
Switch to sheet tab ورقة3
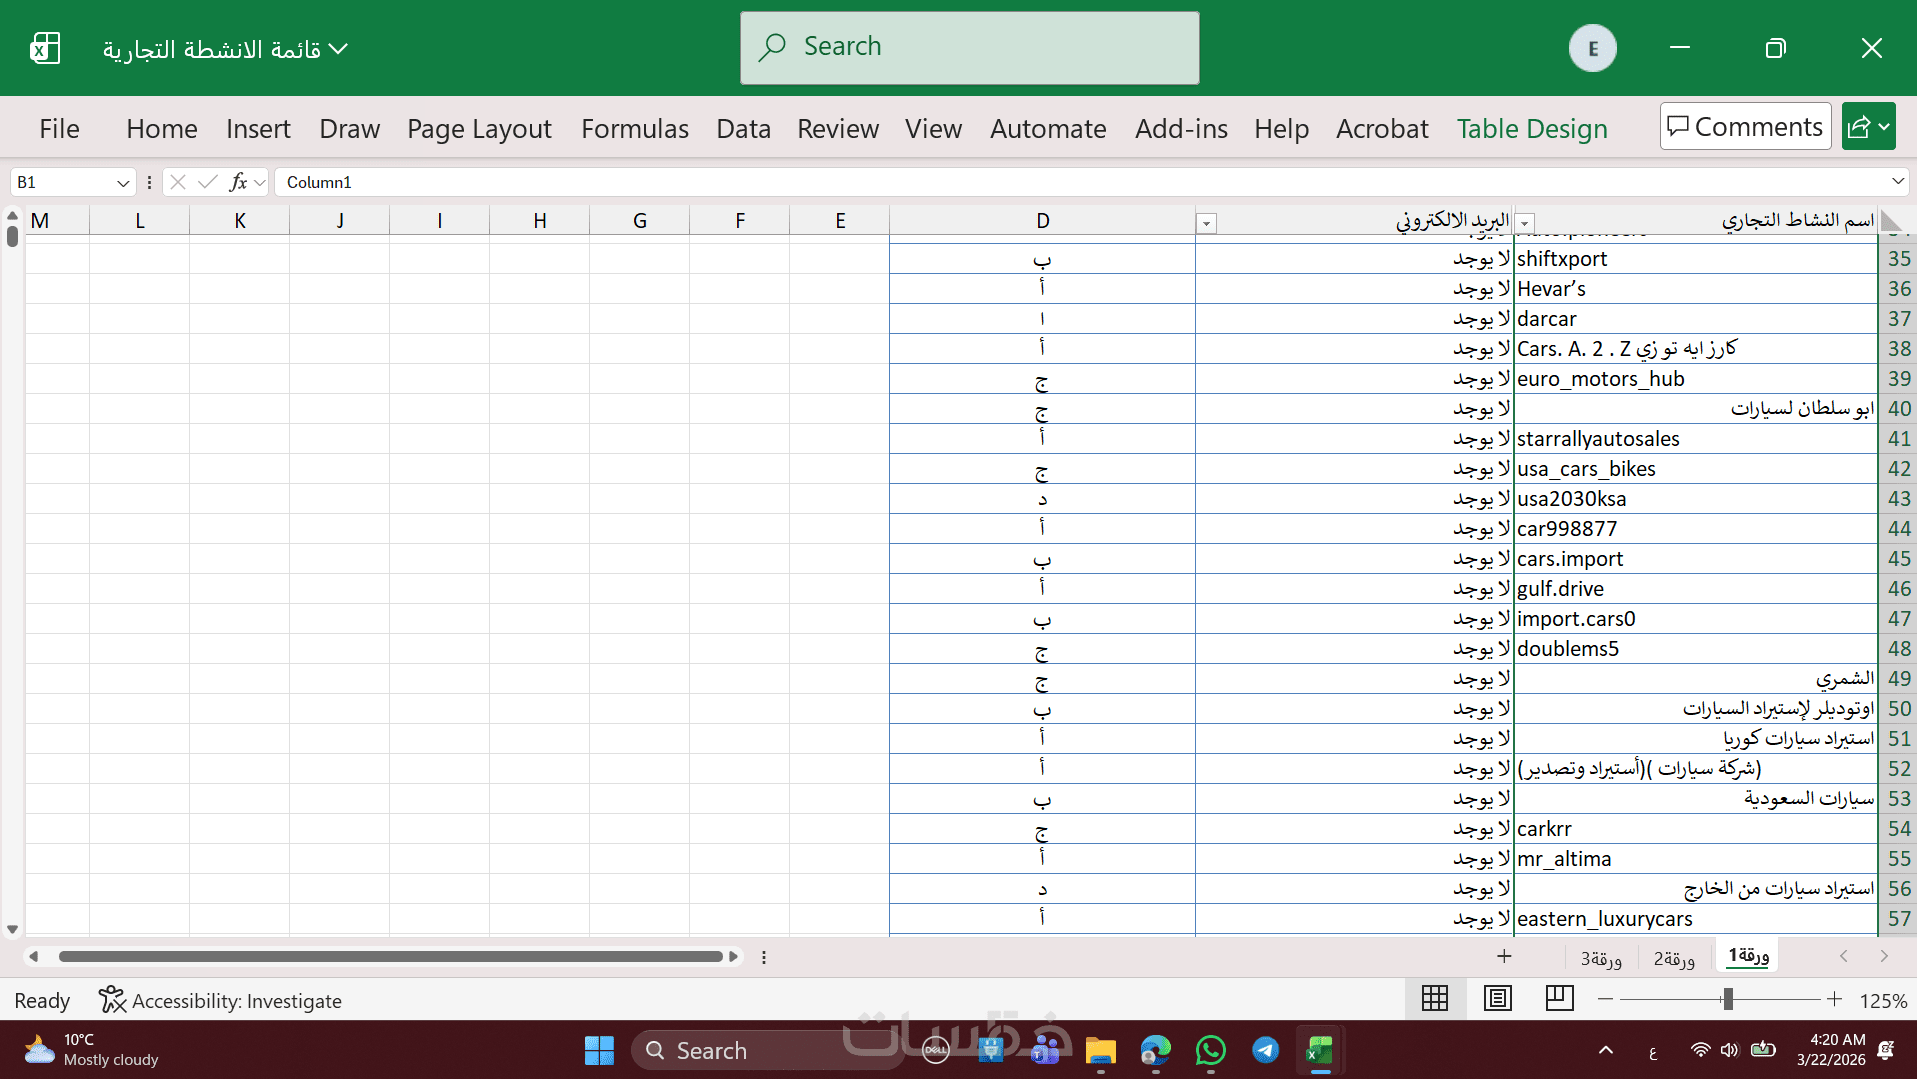coord(1601,958)
